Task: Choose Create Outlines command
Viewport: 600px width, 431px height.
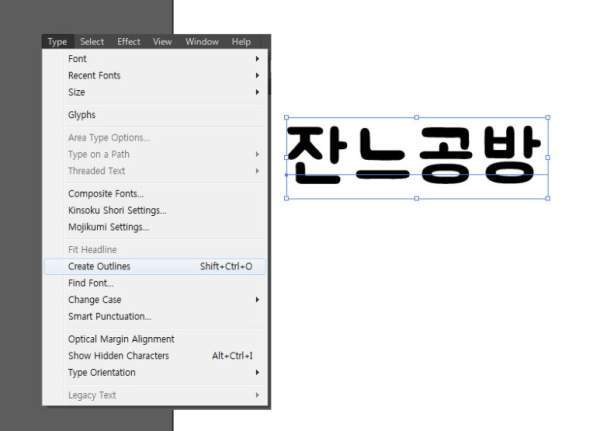Action: 155,266
